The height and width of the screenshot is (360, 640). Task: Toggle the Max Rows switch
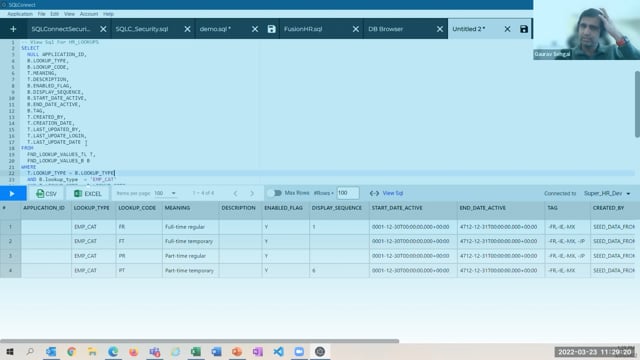tap(275, 193)
